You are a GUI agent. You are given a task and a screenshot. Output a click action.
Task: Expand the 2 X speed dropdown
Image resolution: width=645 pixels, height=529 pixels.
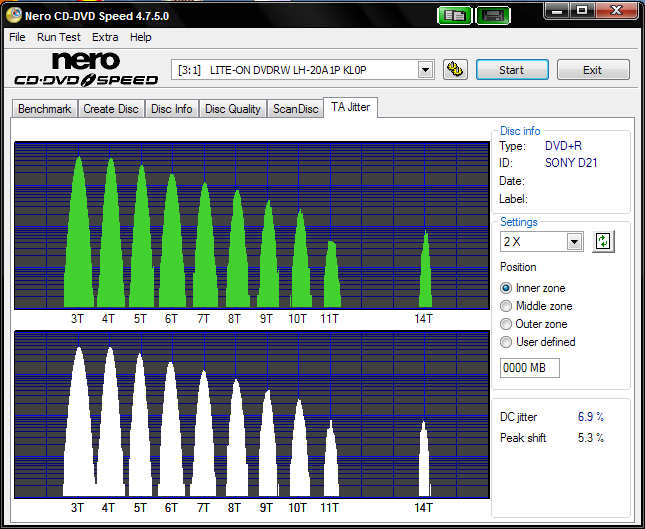point(574,242)
